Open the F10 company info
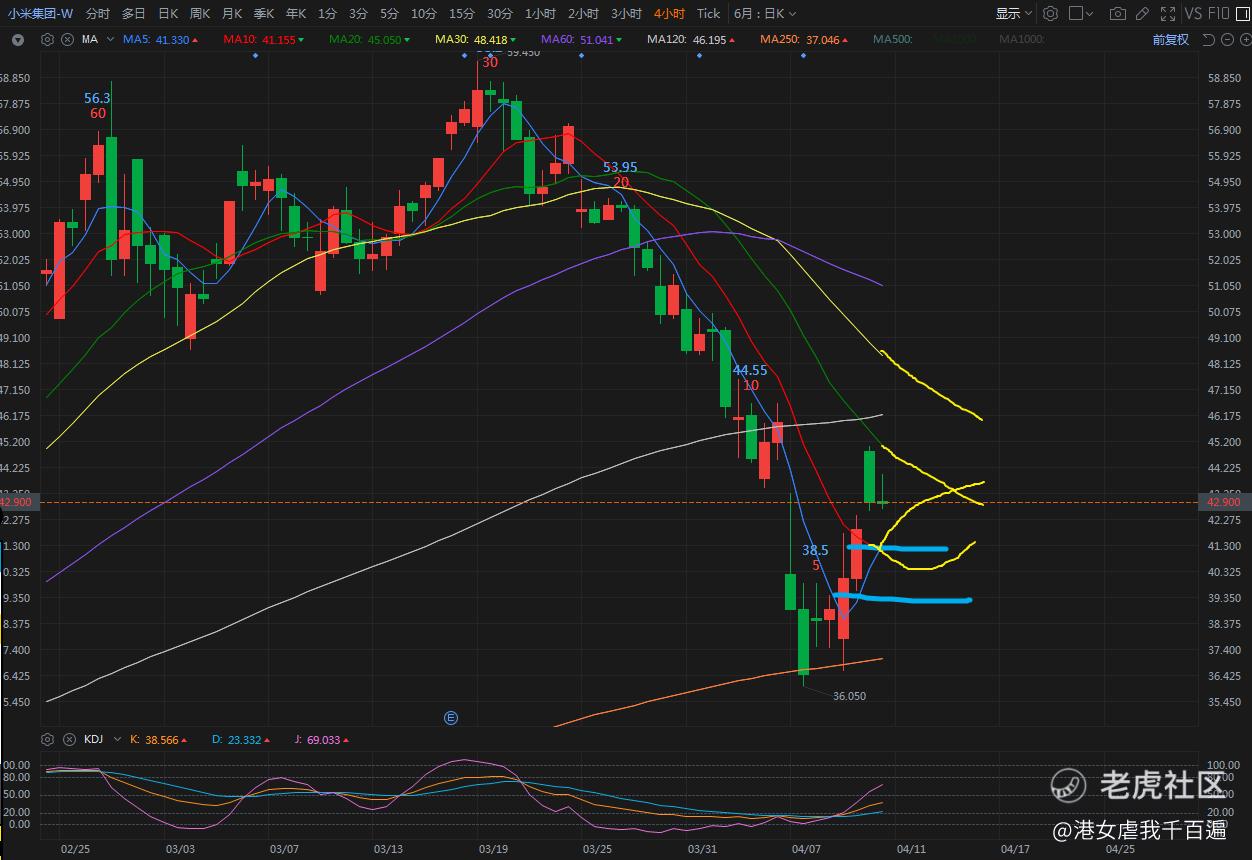The width and height of the screenshot is (1252, 860). pos(1219,13)
